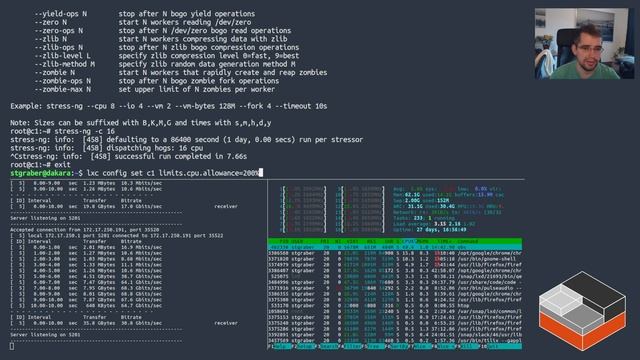Click the '--zombie-max N' option line
Image resolution: width=640 pixels, height=360 pixels.
[x=155, y=89]
